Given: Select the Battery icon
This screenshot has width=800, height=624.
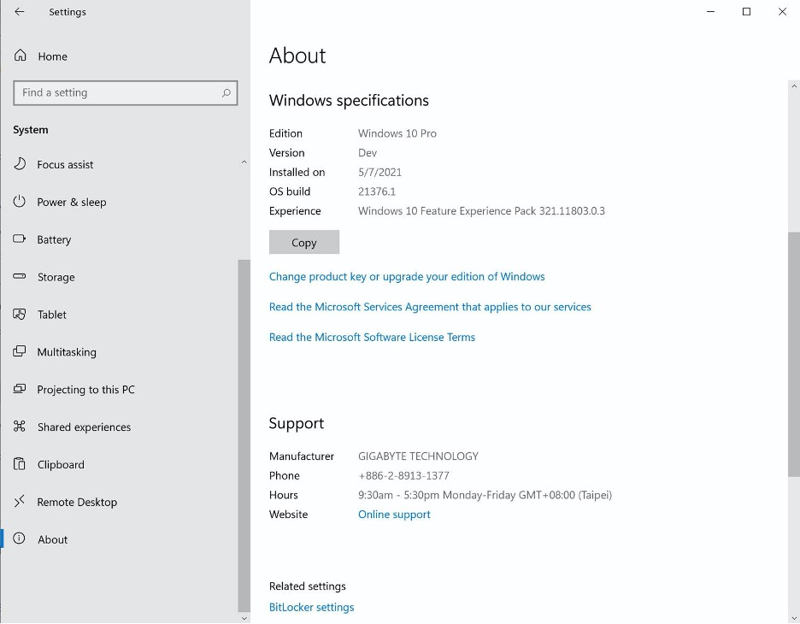Looking at the screenshot, I should tap(19, 239).
